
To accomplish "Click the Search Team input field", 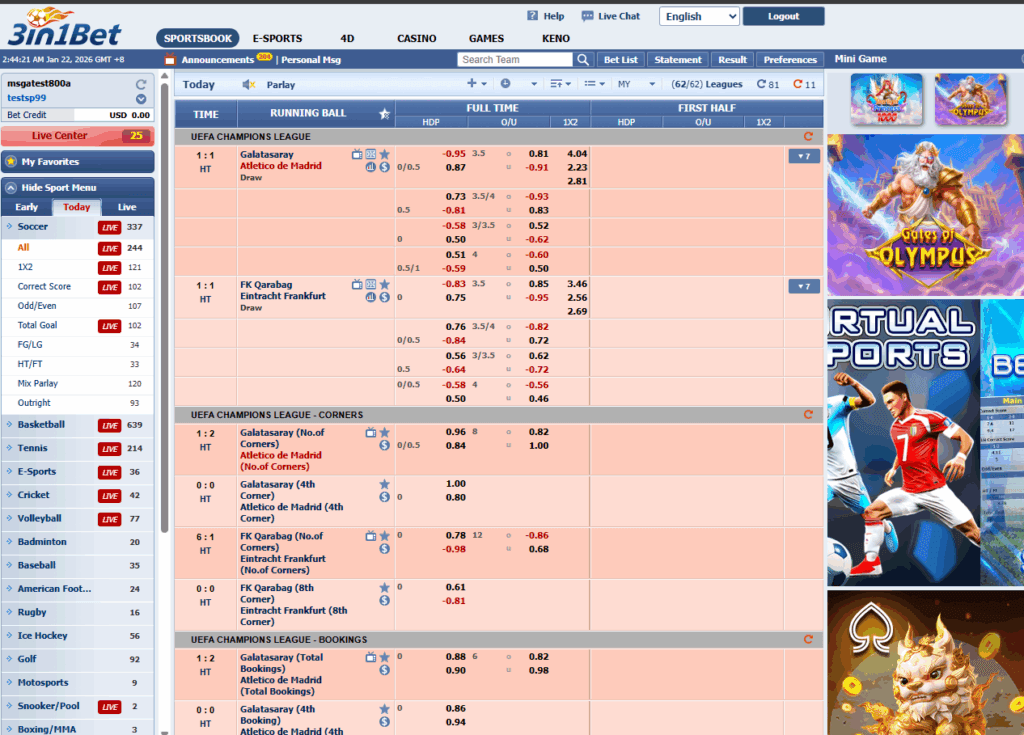I will coord(514,60).
